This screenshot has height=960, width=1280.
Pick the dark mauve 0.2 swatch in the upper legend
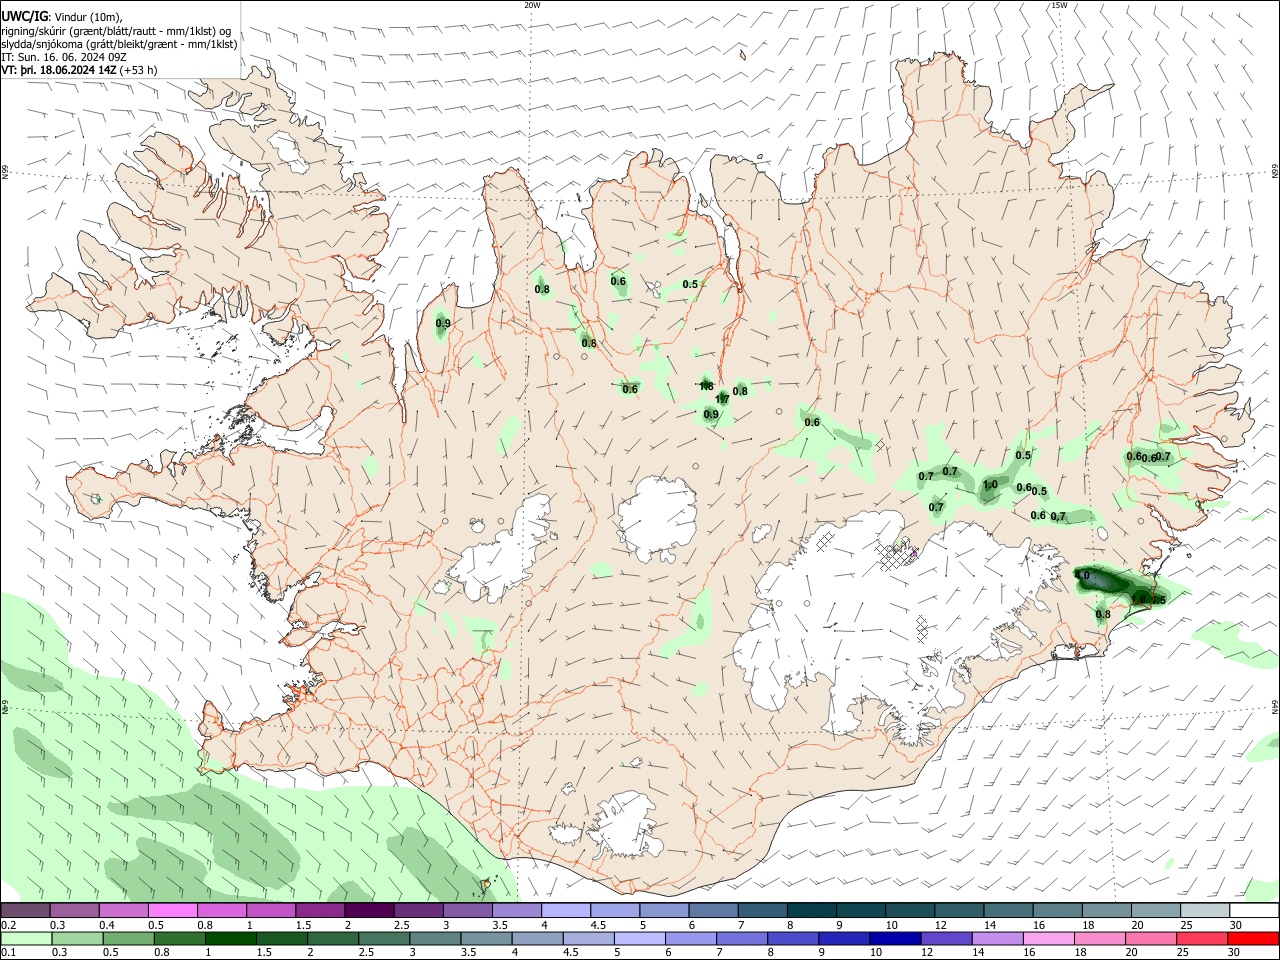pyautogui.click(x=25, y=911)
